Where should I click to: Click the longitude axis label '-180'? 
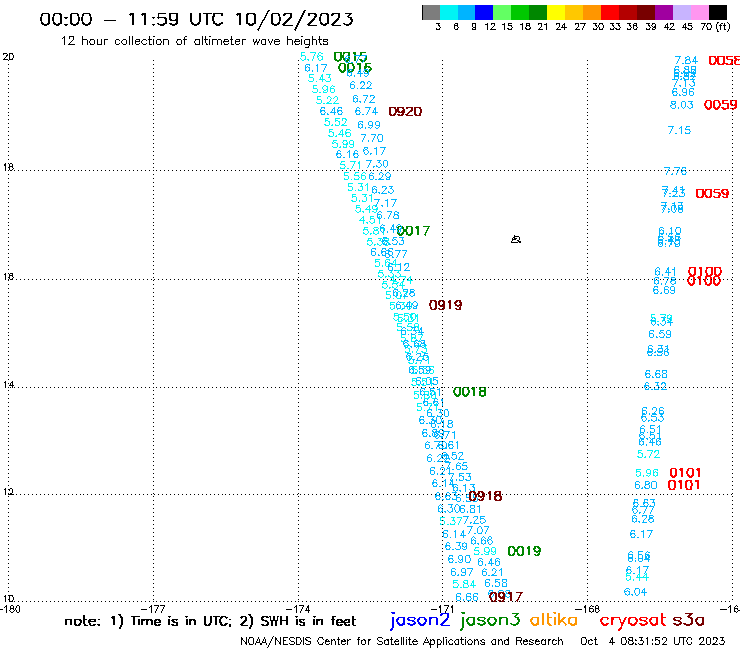[9, 609]
